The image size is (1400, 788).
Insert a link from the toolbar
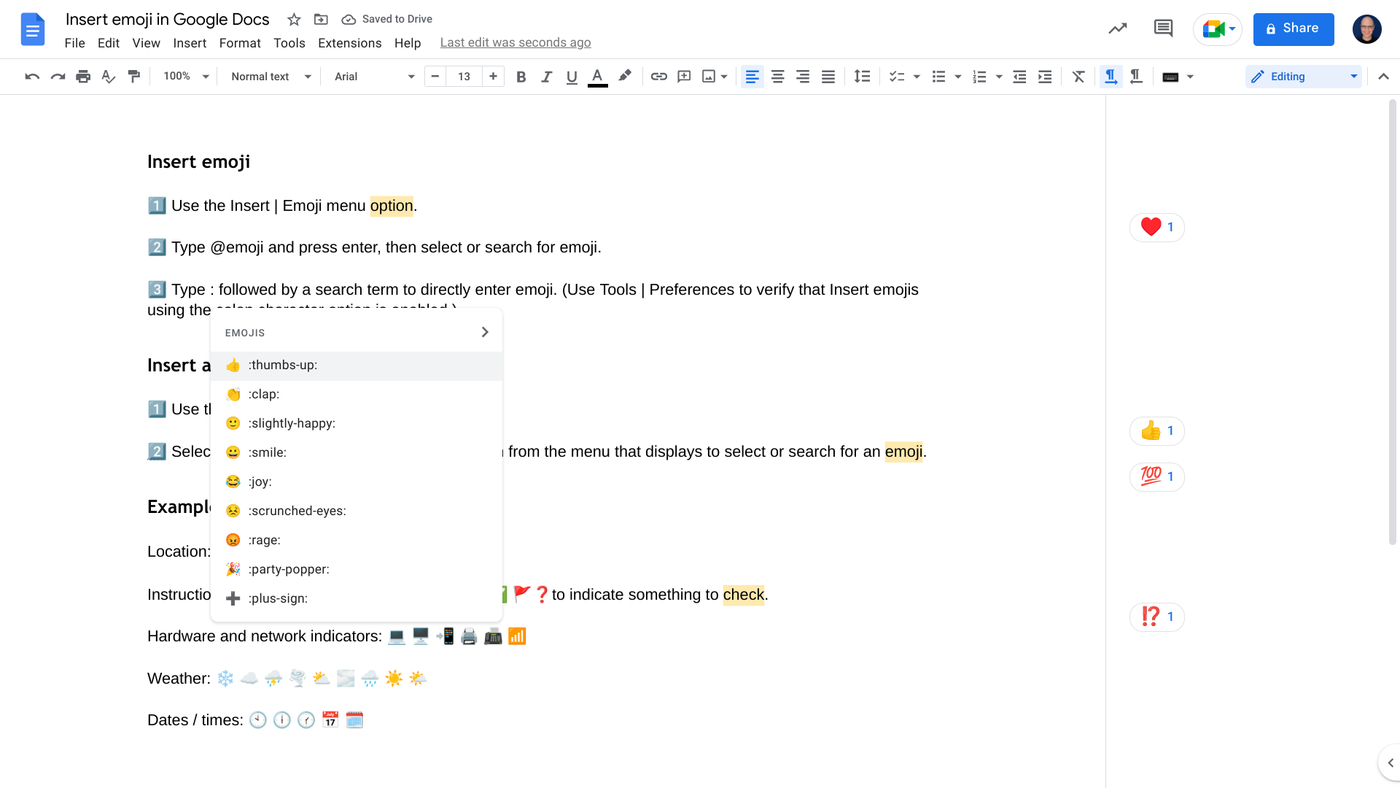tap(658, 76)
